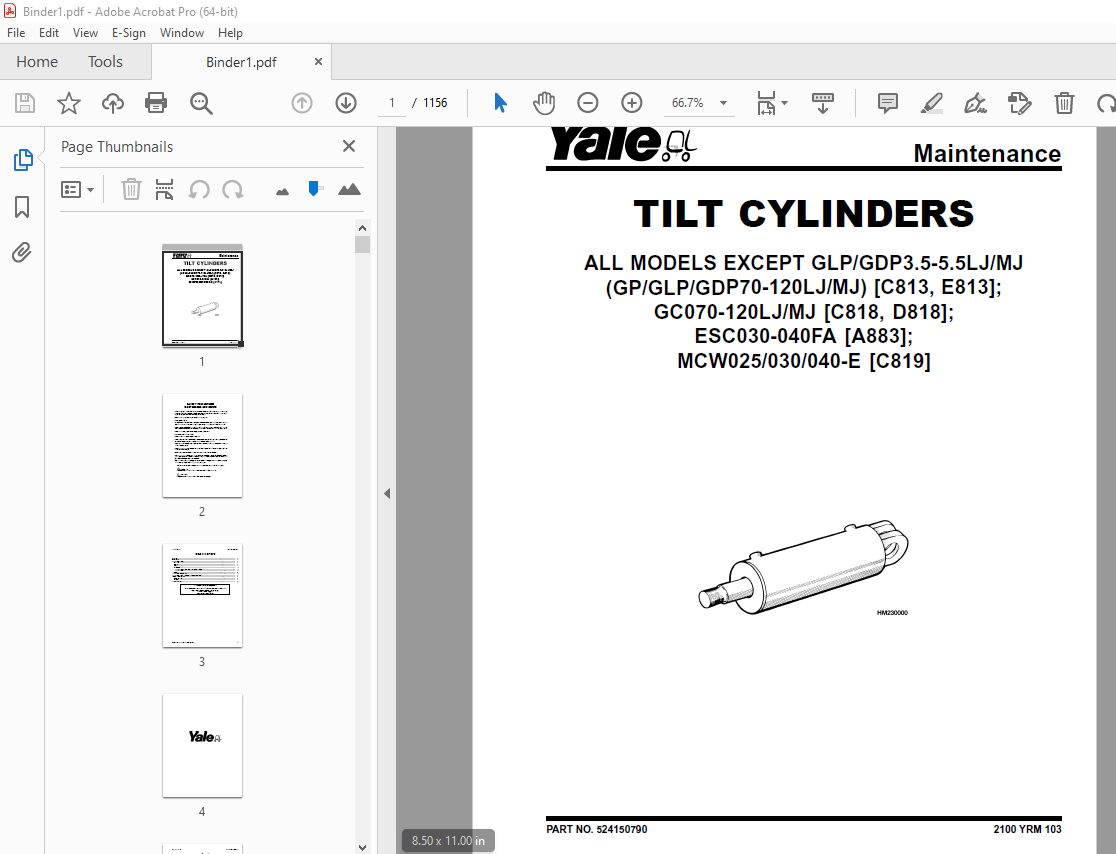Go to next page arrow
Screen dimensions: 1116x854
346,103
